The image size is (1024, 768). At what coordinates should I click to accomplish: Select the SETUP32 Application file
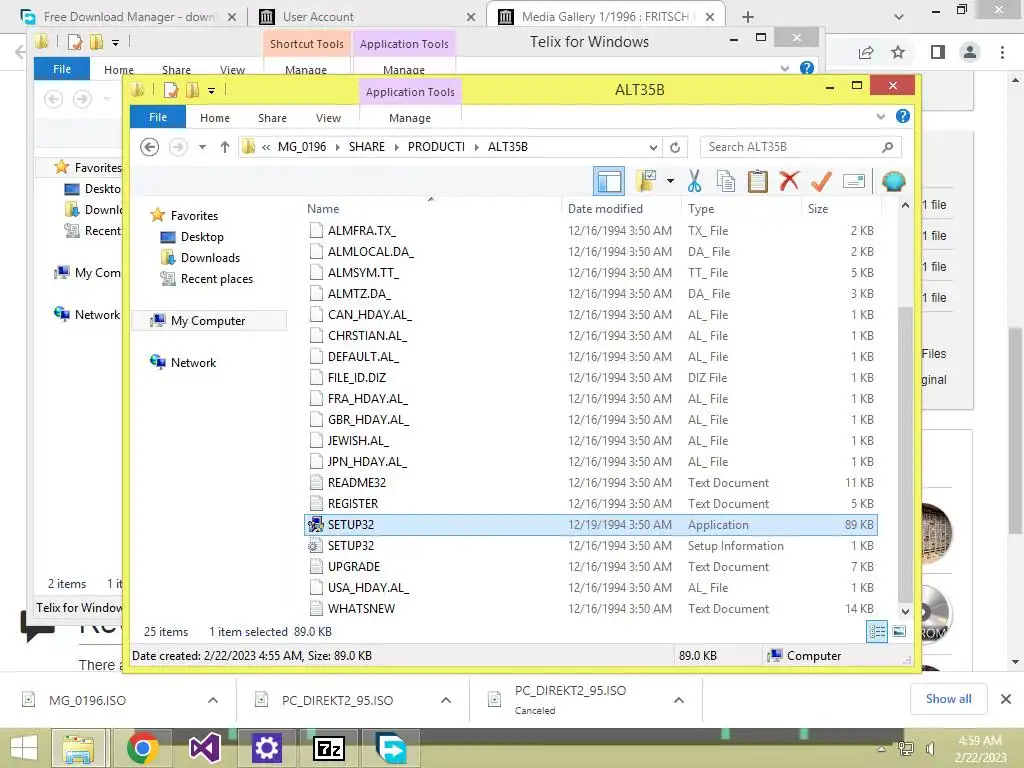tap(590, 524)
